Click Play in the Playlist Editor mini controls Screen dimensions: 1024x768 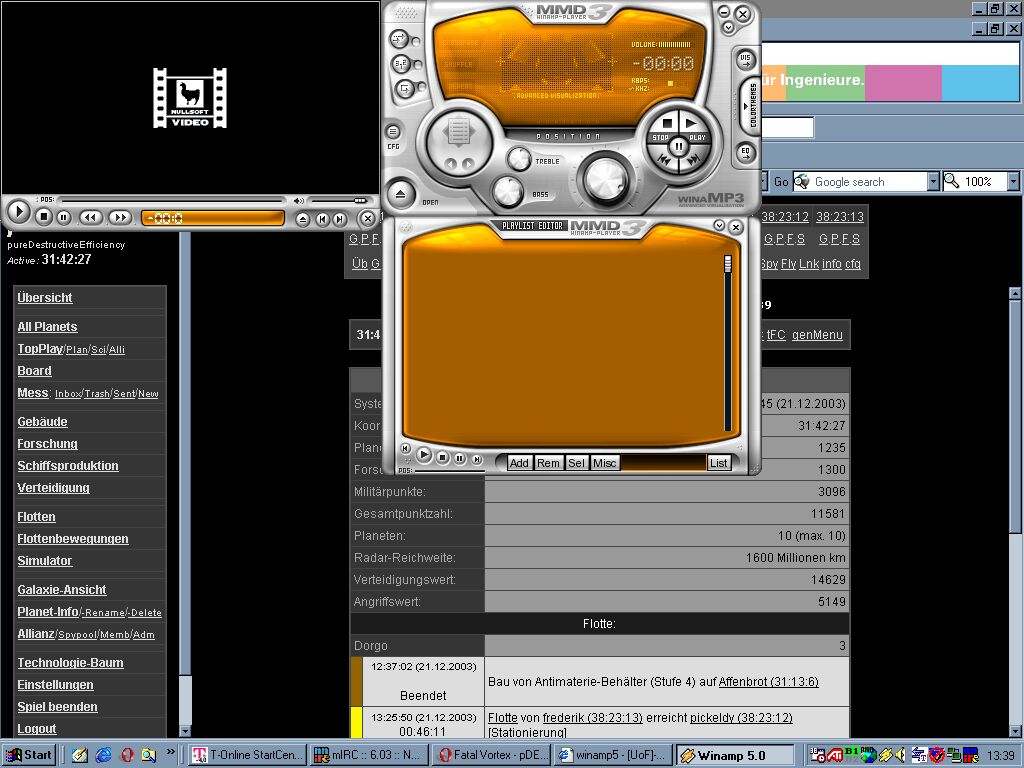point(424,455)
